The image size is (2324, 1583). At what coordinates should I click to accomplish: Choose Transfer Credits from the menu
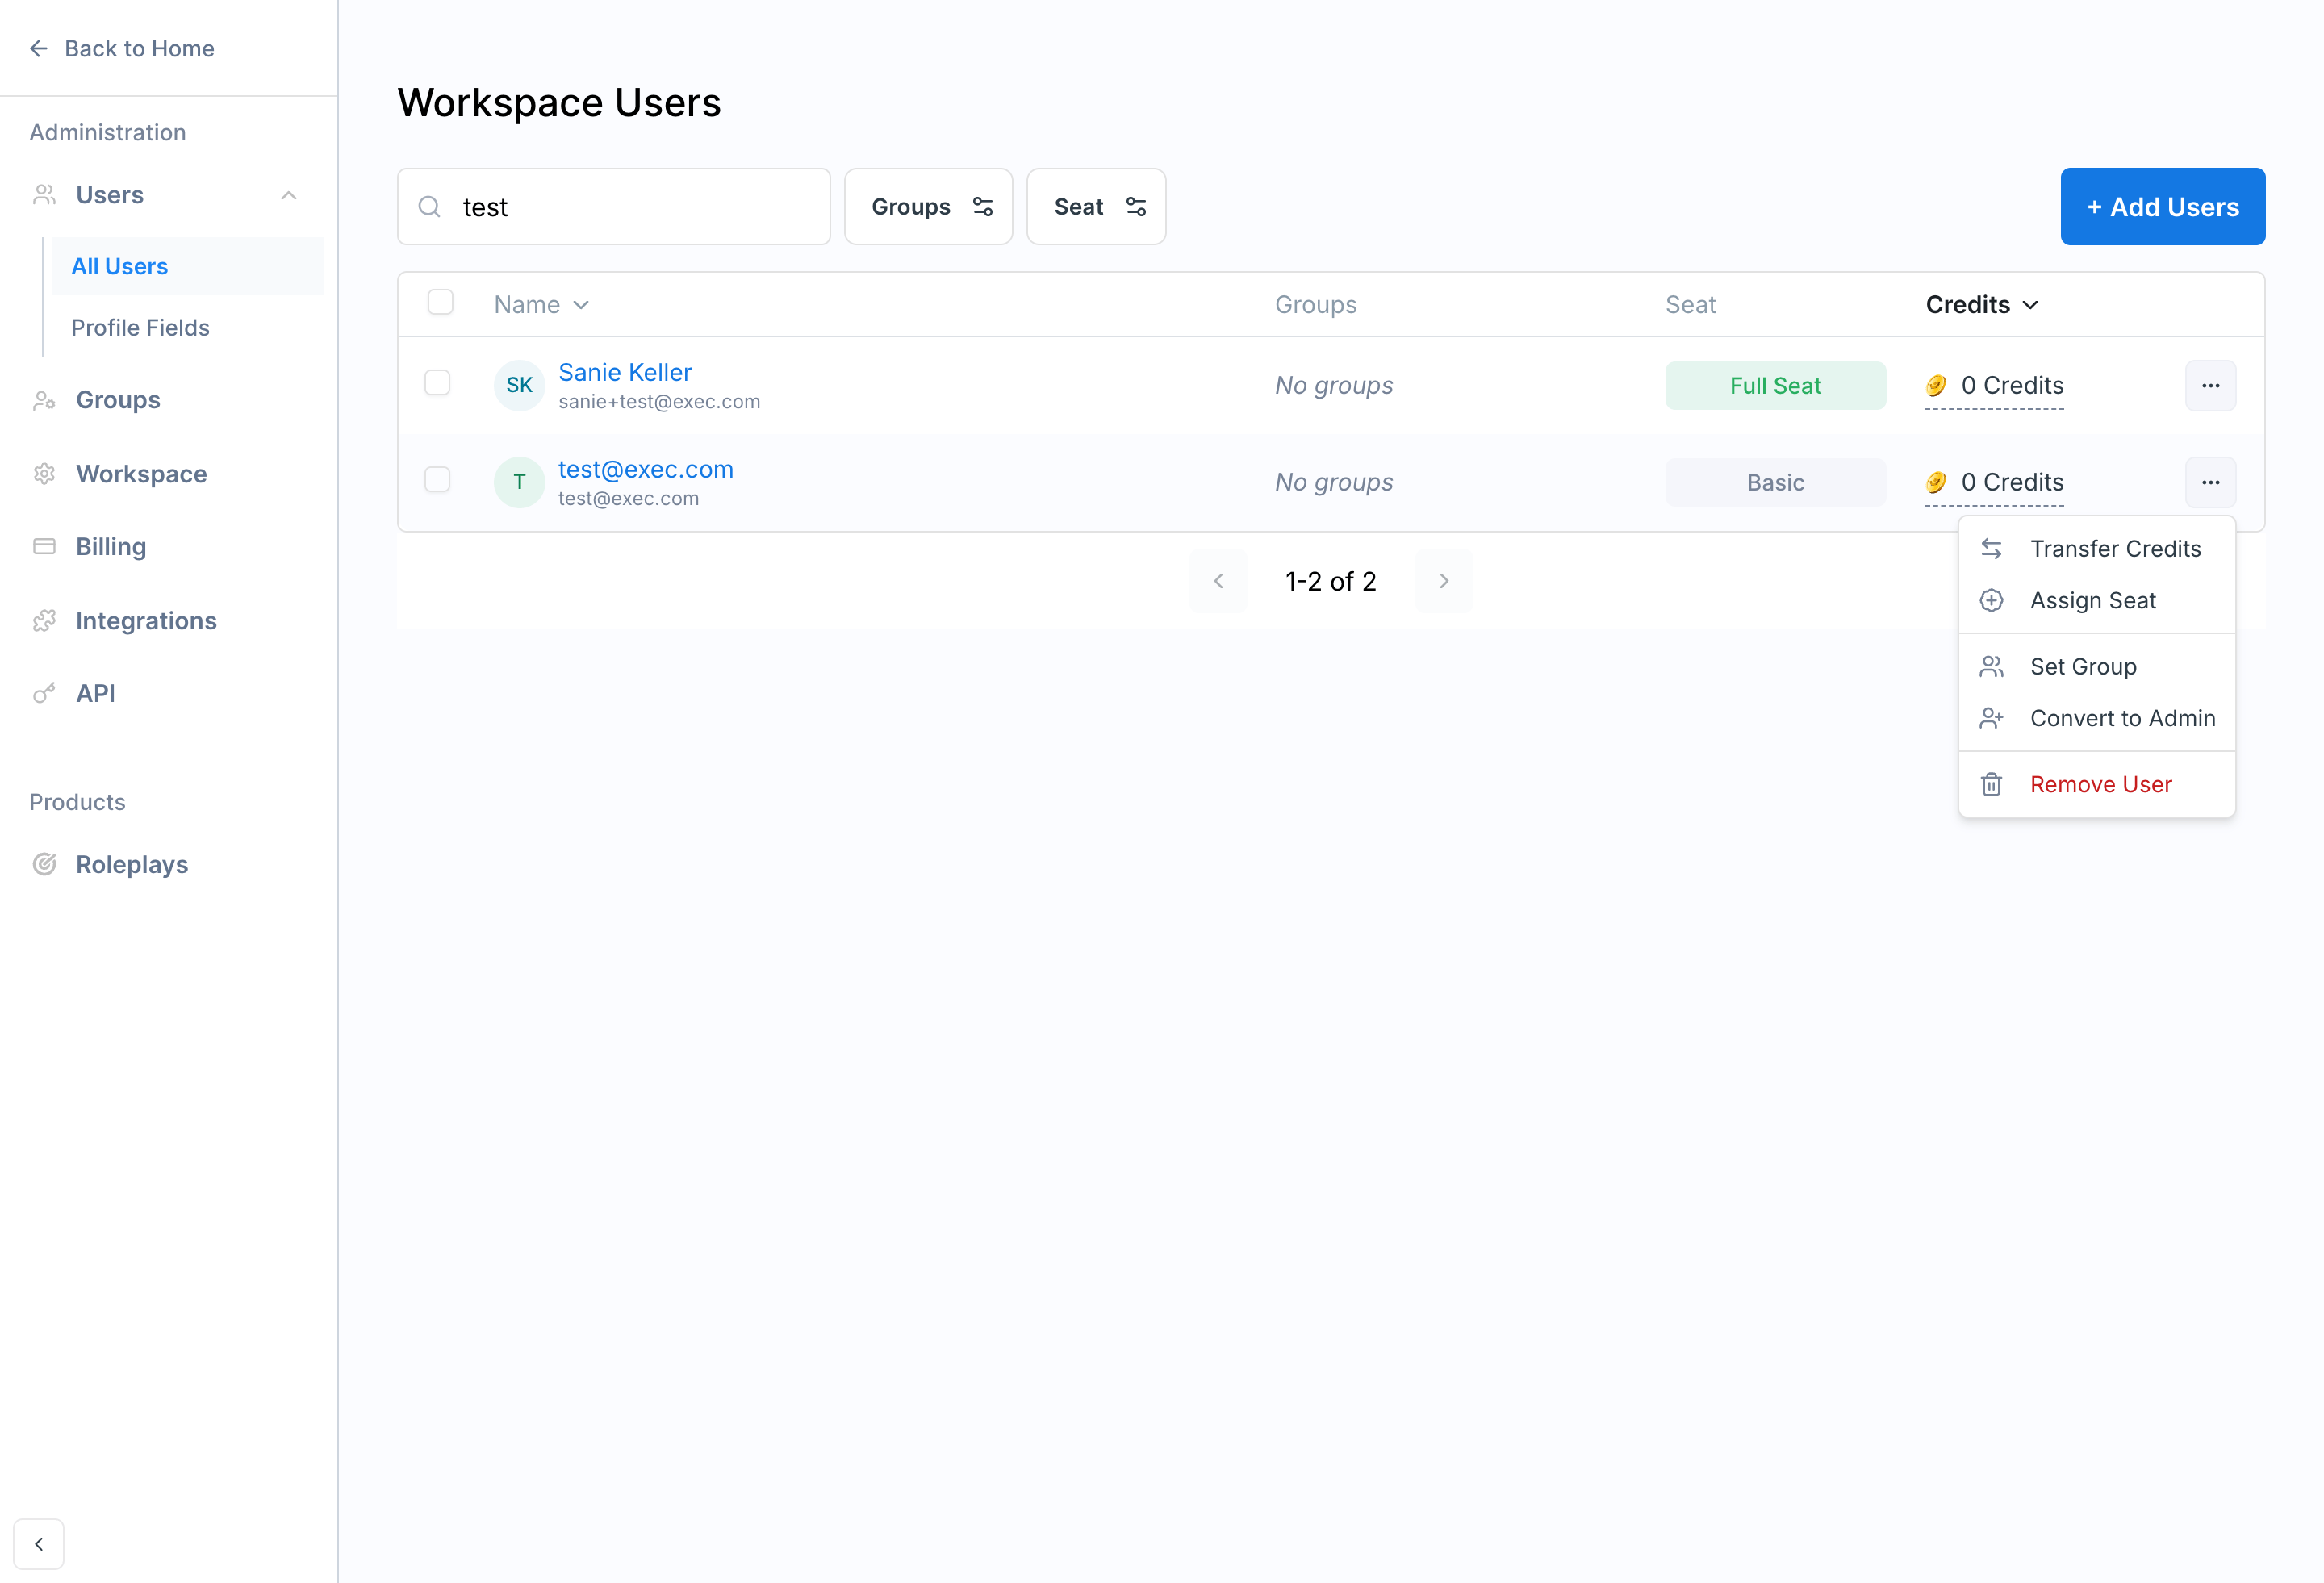coord(2097,549)
